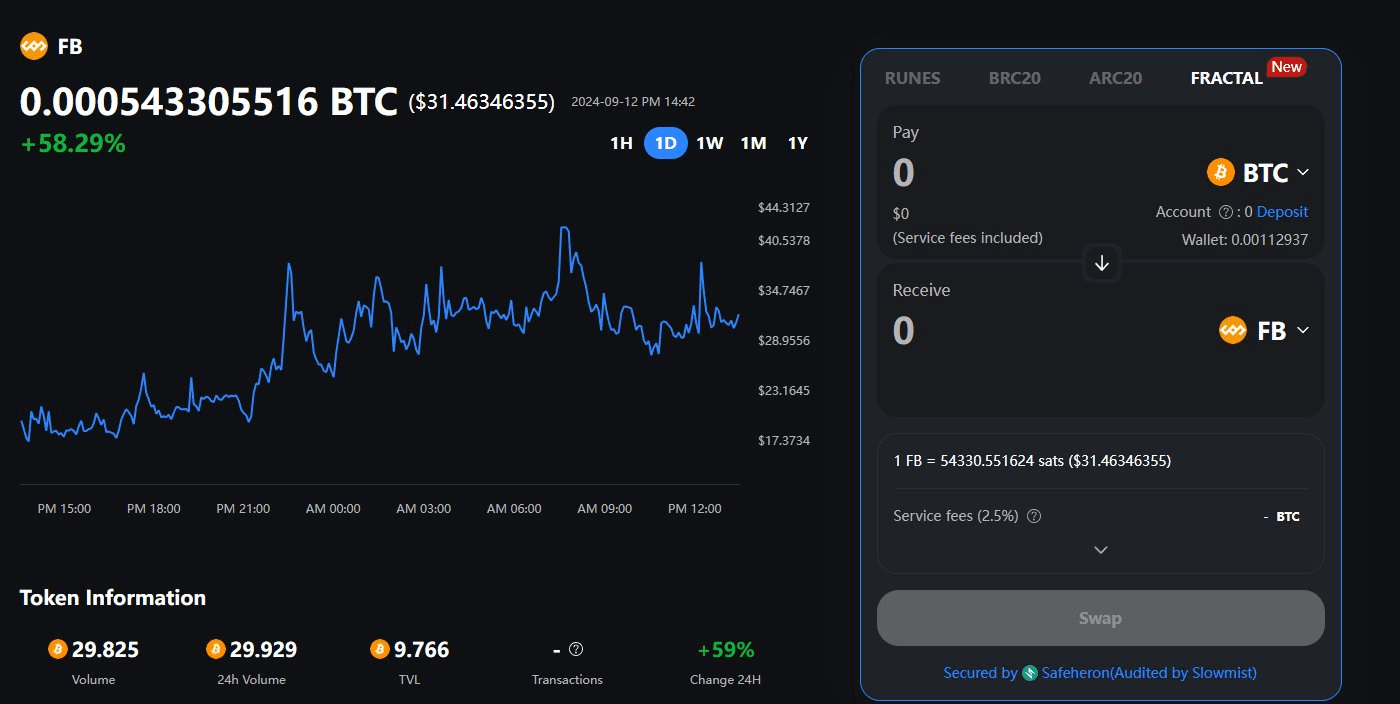Click the 0.000543305516 BTC price

(208, 102)
